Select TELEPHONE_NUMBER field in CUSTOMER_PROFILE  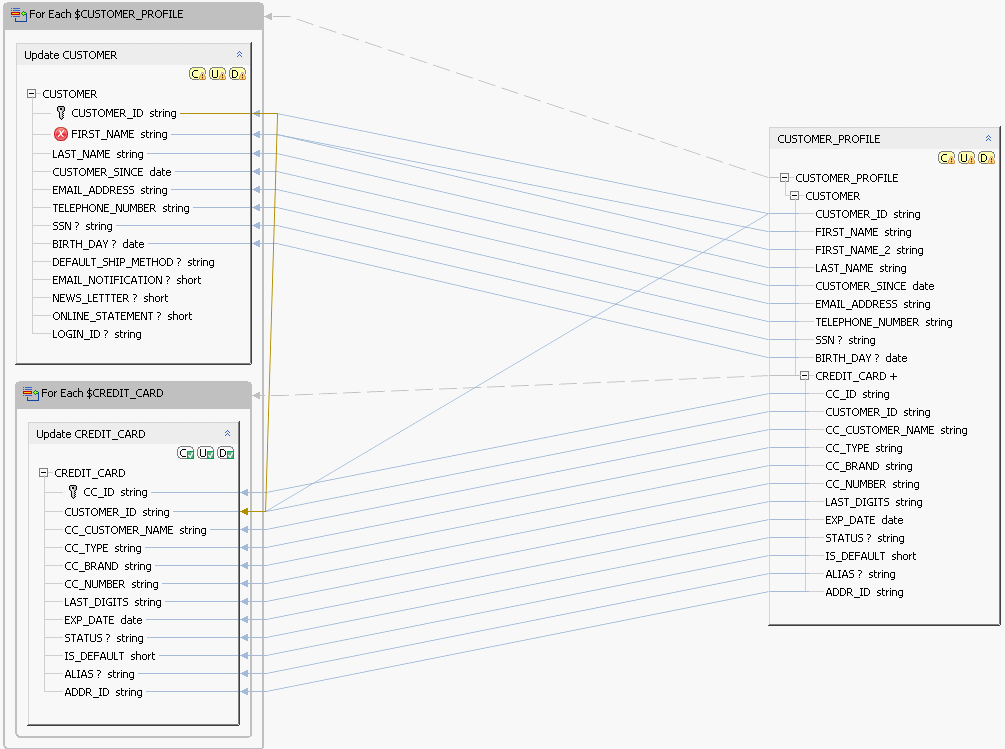[x=884, y=322]
